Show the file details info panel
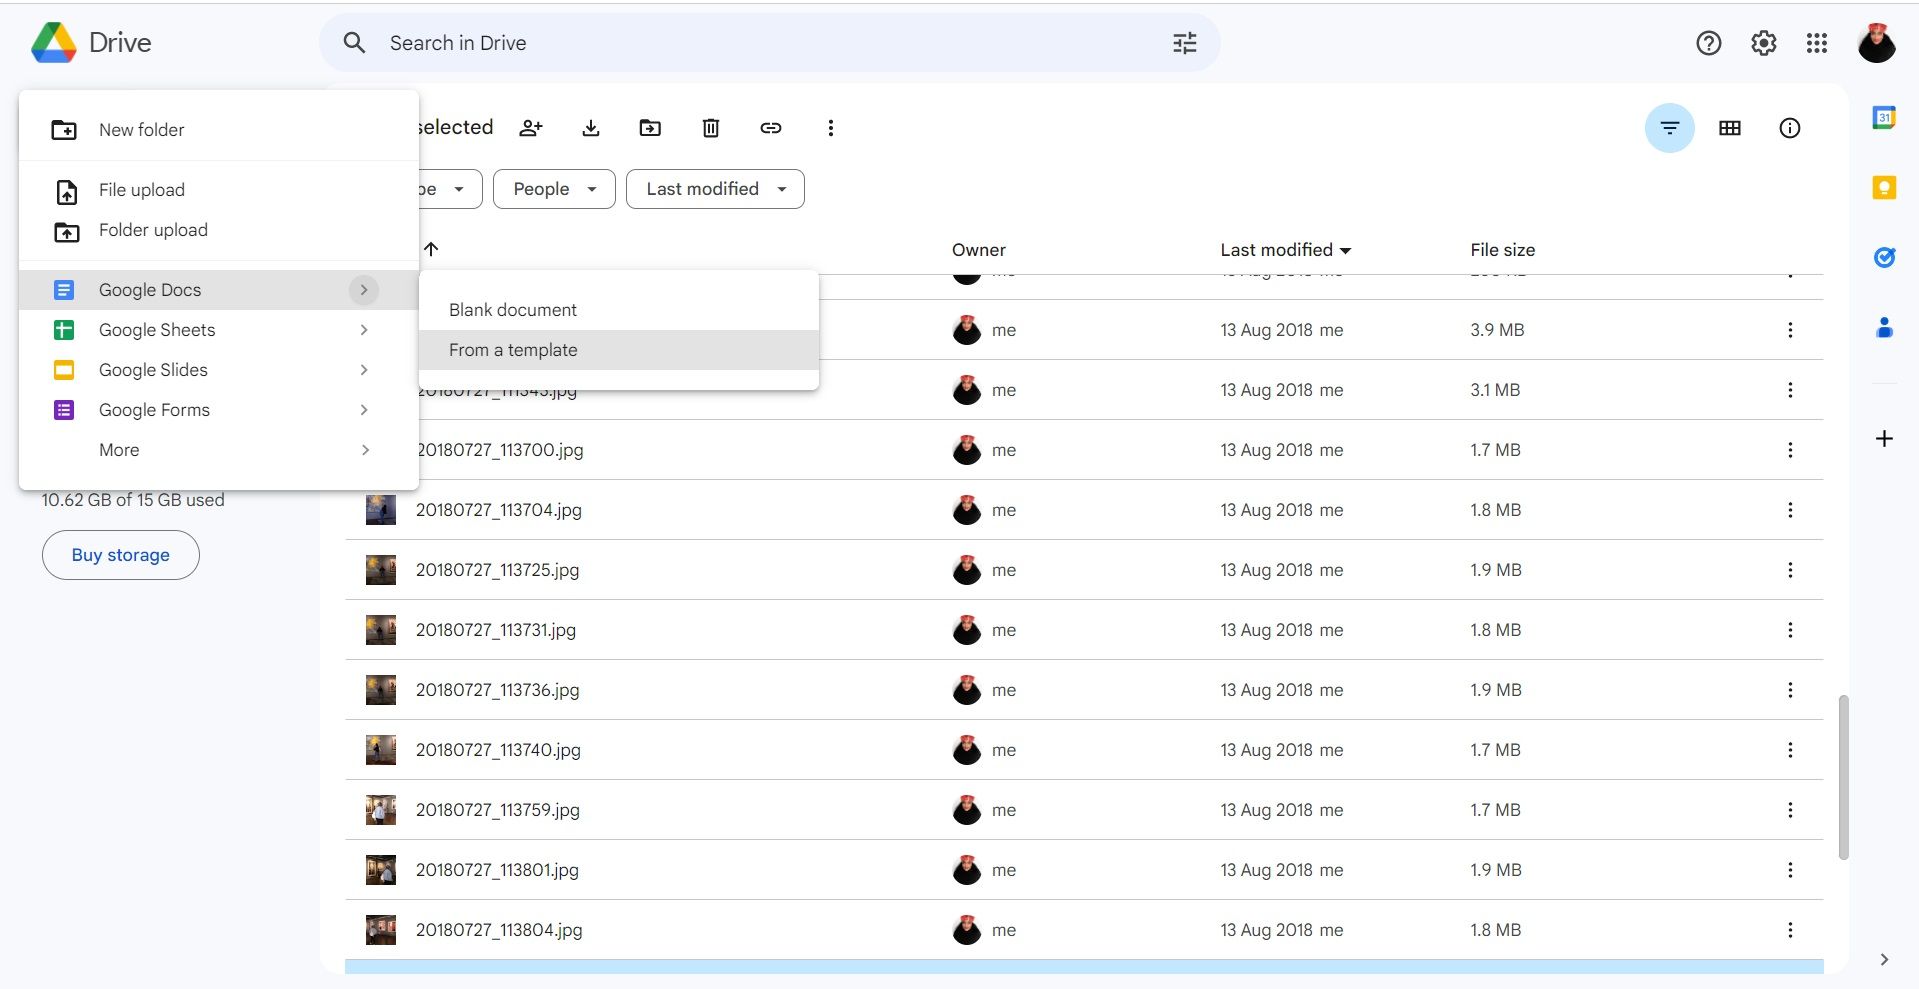This screenshot has height=989, width=1919. pos(1790,128)
